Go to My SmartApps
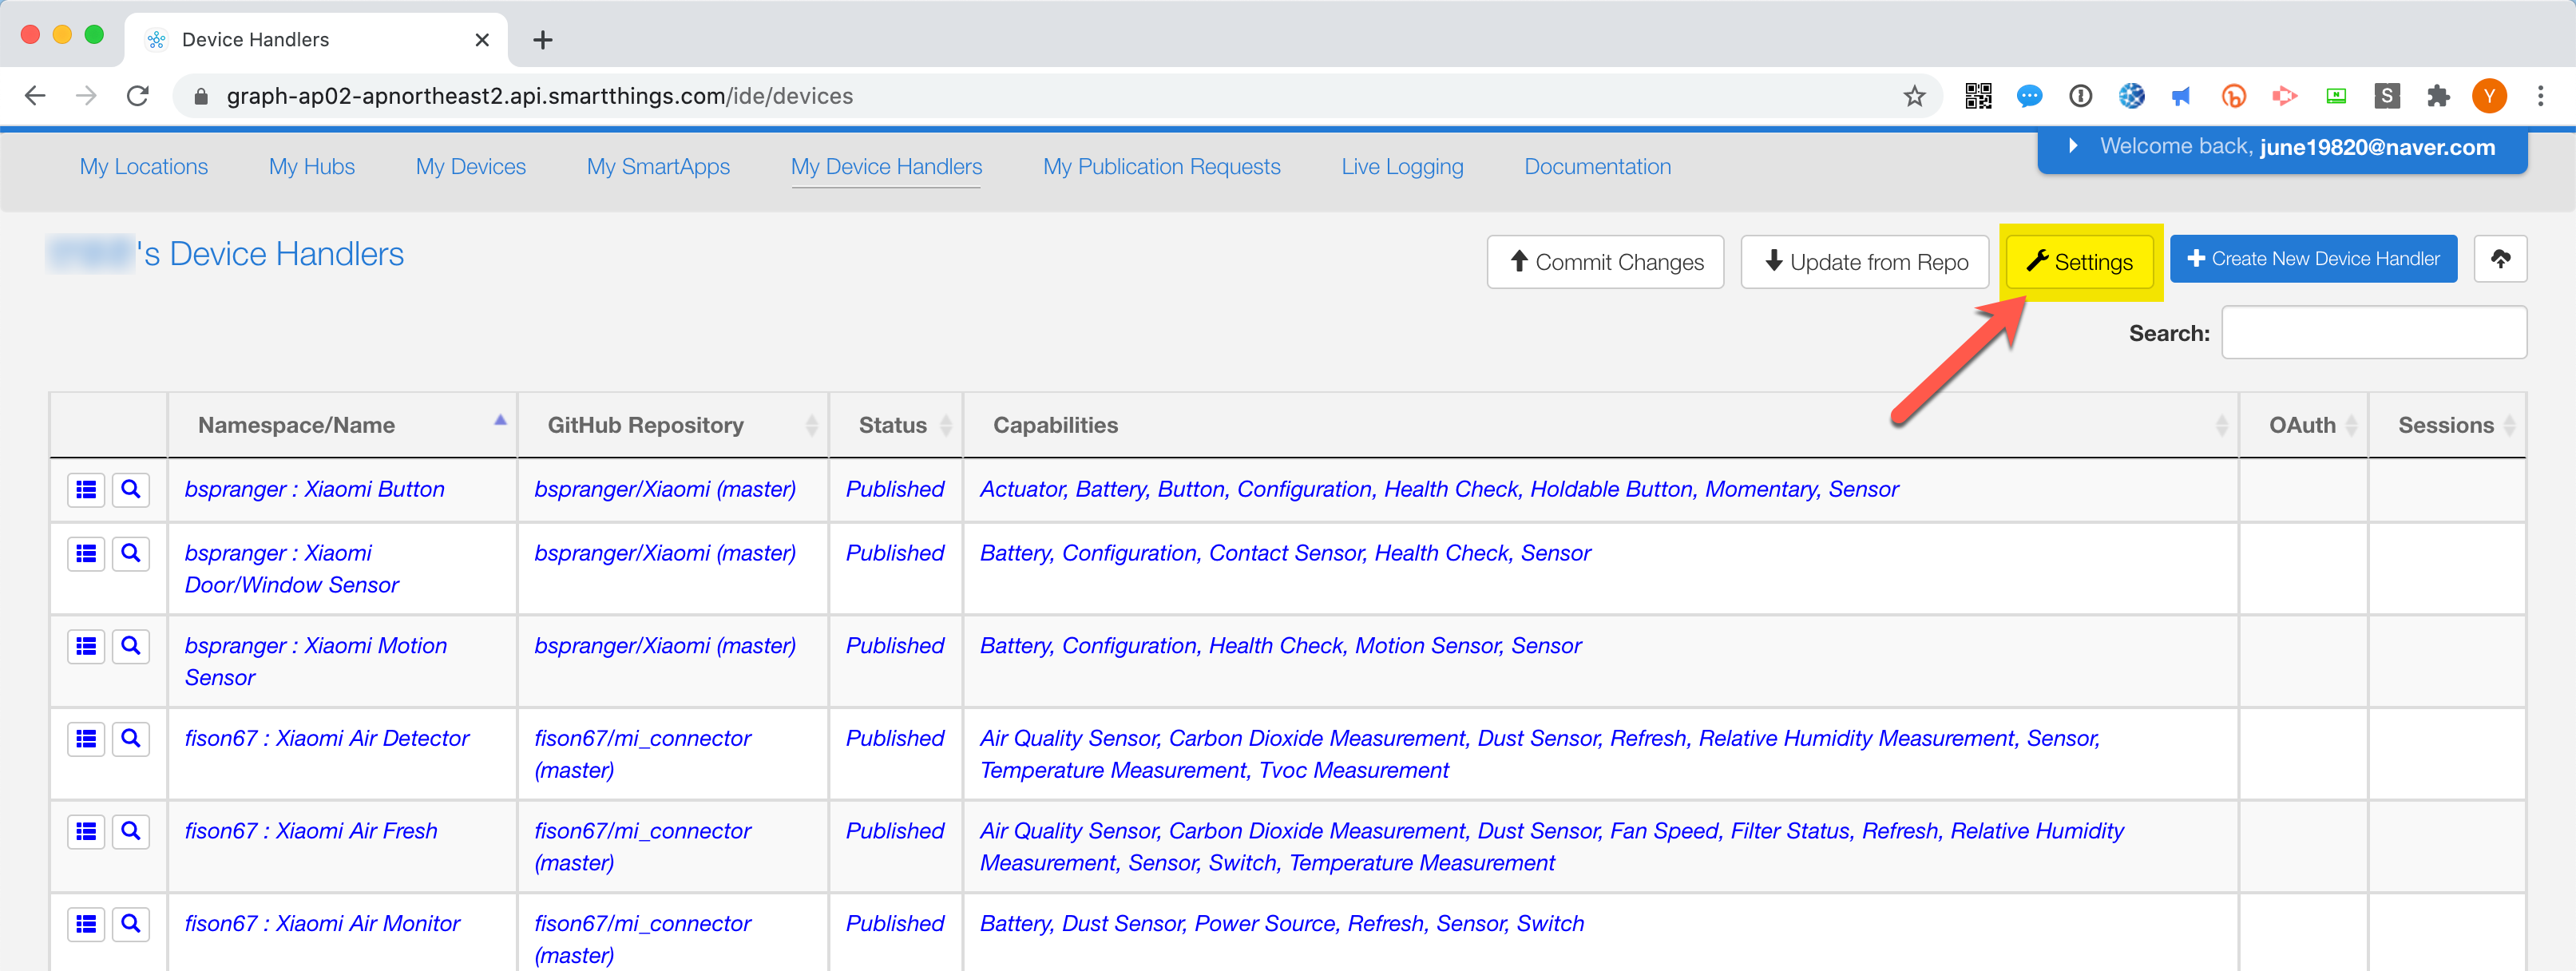This screenshot has height=971, width=2576. click(x=658, y=167)
